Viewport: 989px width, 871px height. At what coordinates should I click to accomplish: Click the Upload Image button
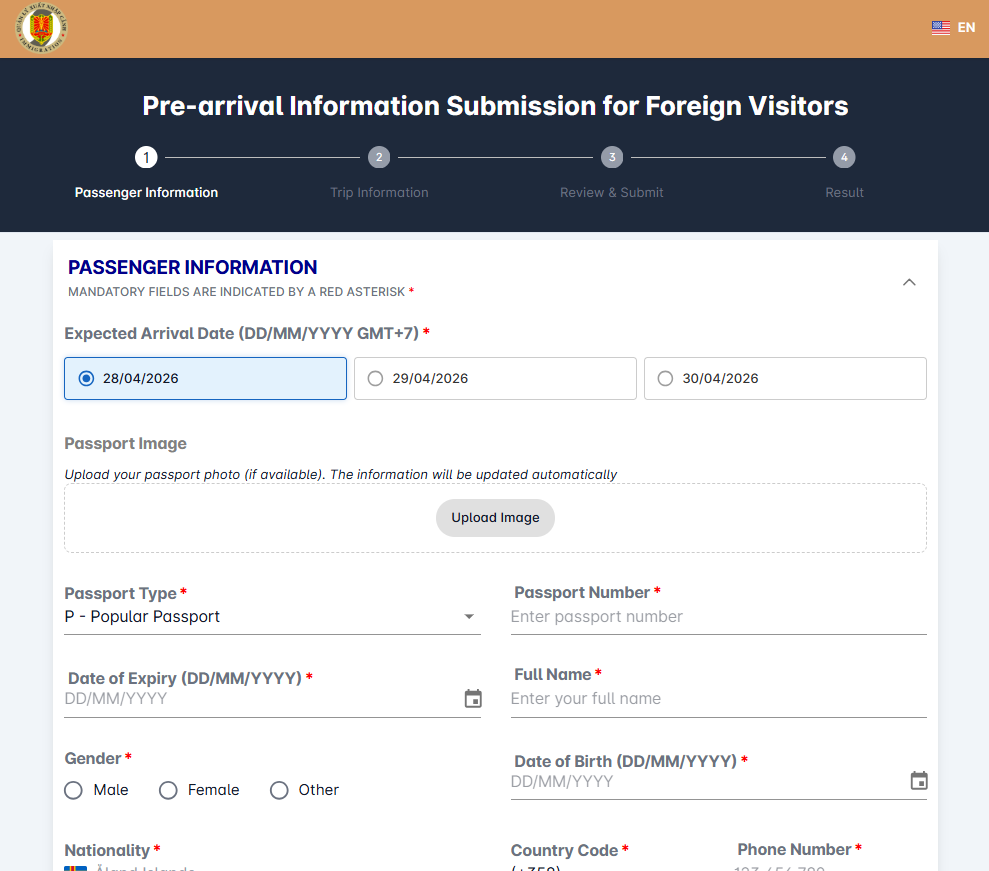(x=495, y=518)
